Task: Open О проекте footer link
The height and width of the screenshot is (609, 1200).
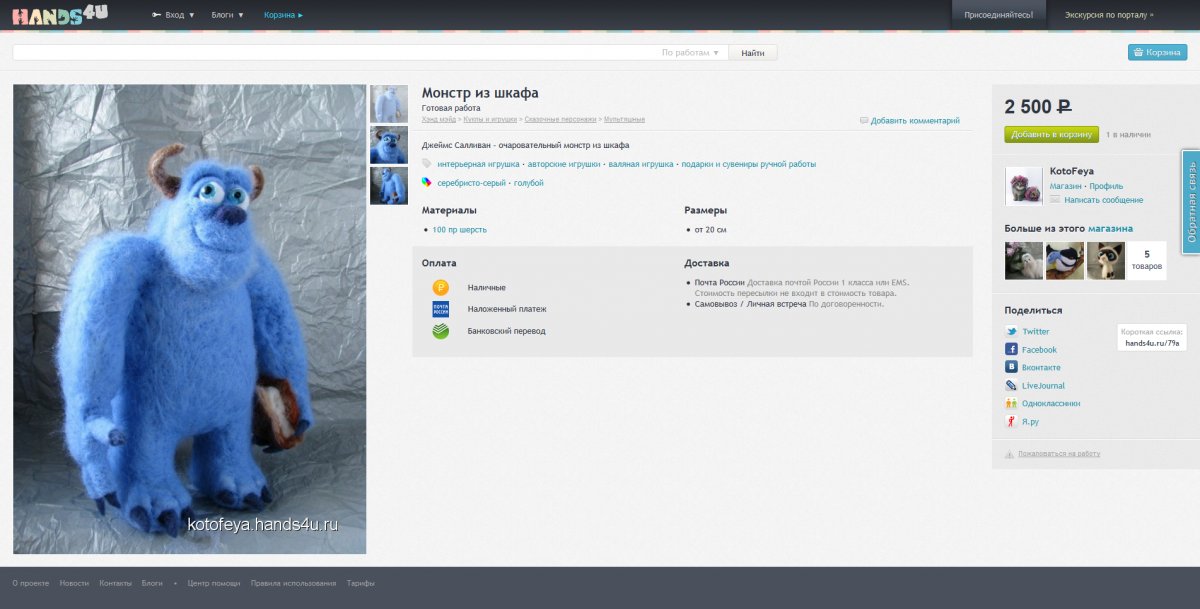Action: coord(30,583)
